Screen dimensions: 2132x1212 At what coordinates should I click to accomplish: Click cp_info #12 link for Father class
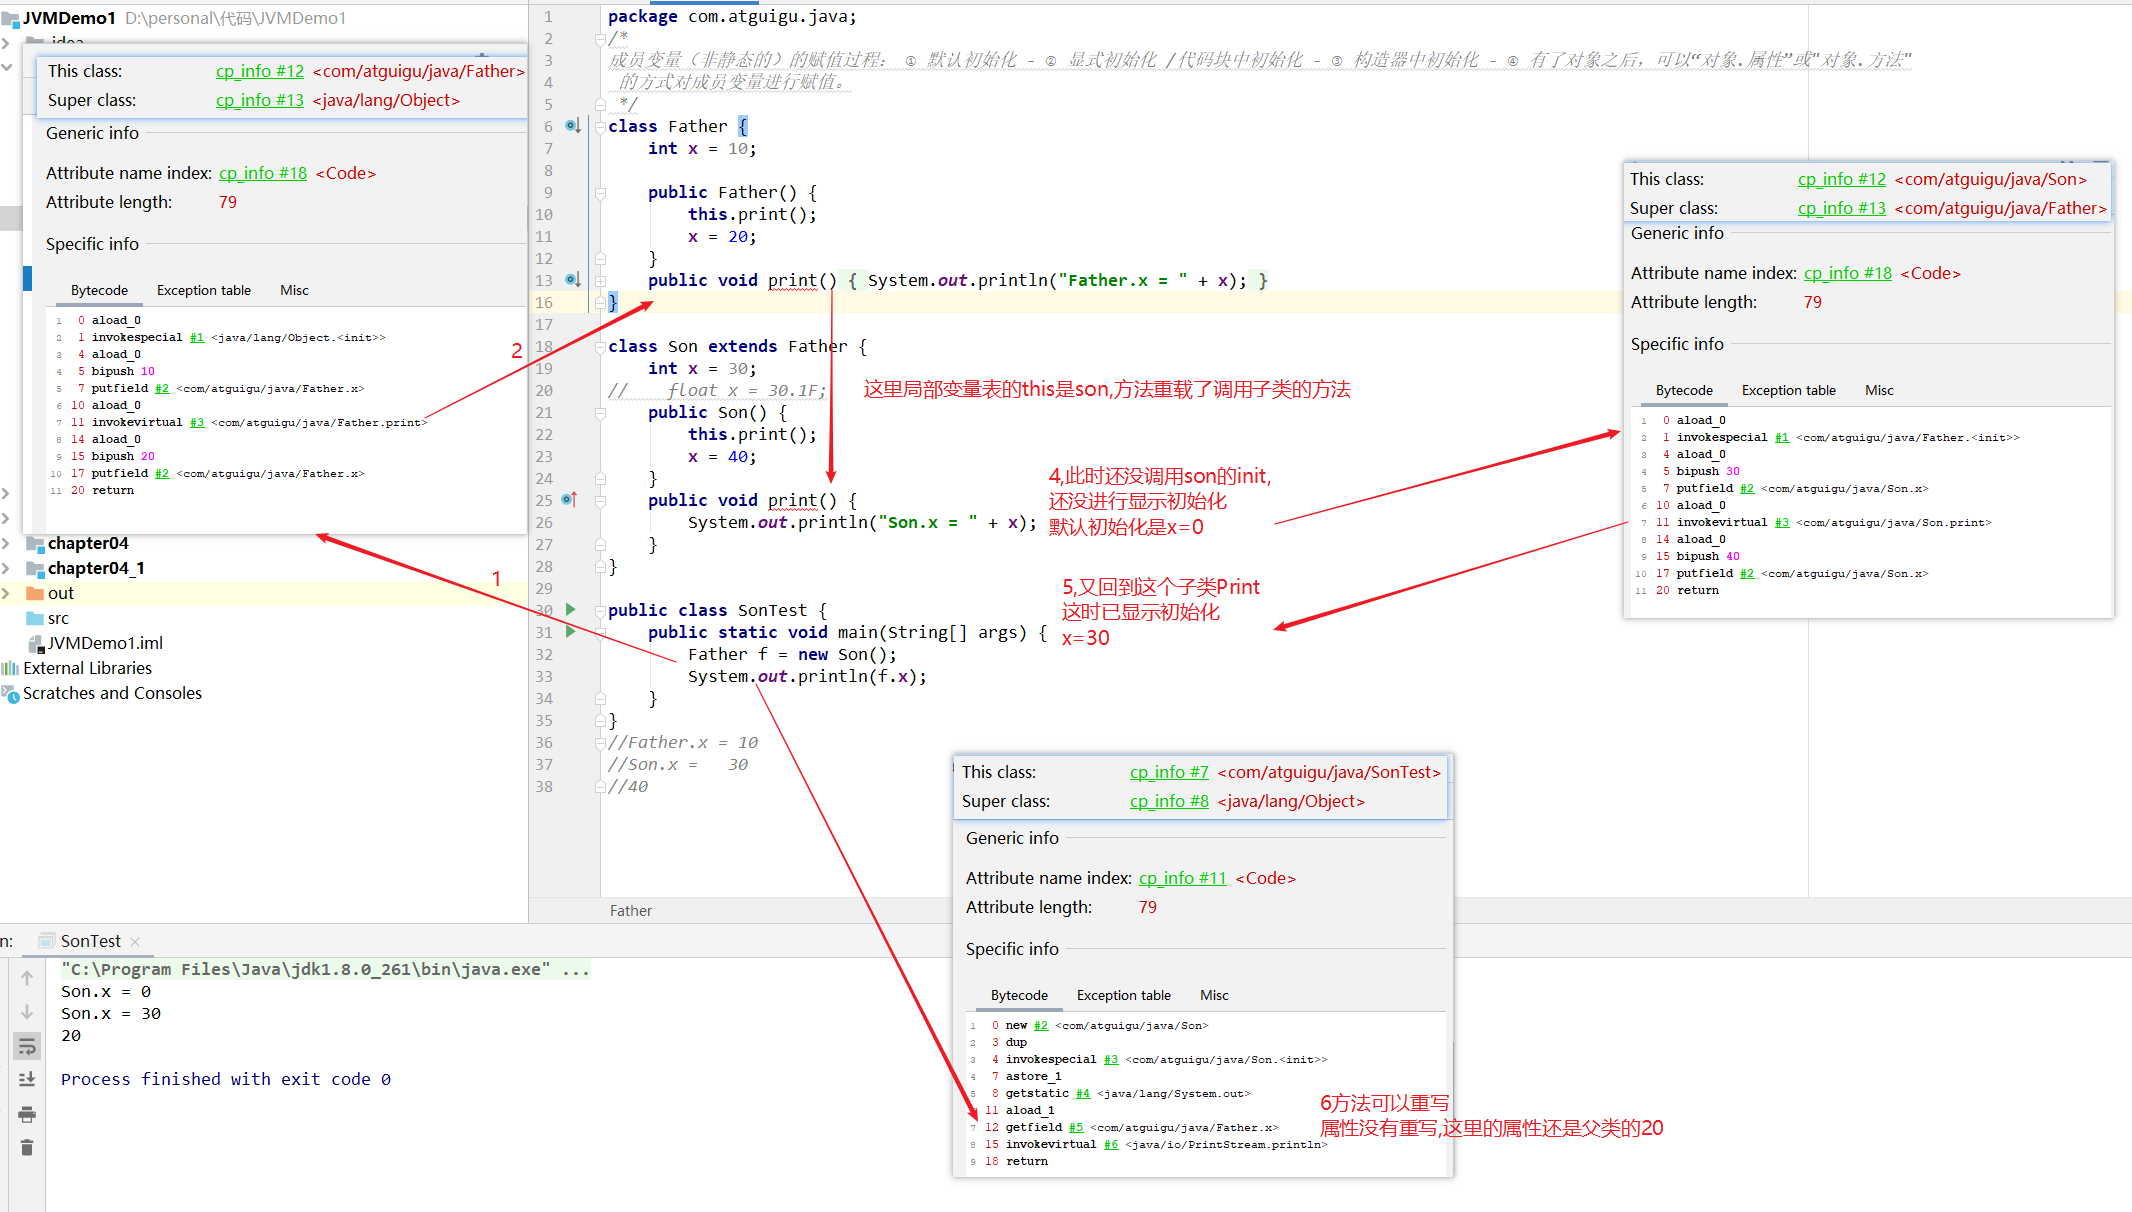(259, 71)
